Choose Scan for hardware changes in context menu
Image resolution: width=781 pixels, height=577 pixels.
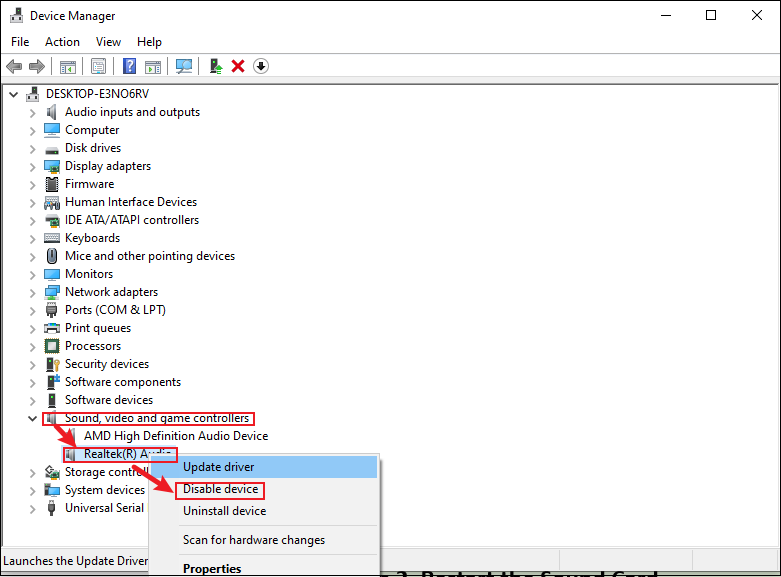click(x=264, y=540)
